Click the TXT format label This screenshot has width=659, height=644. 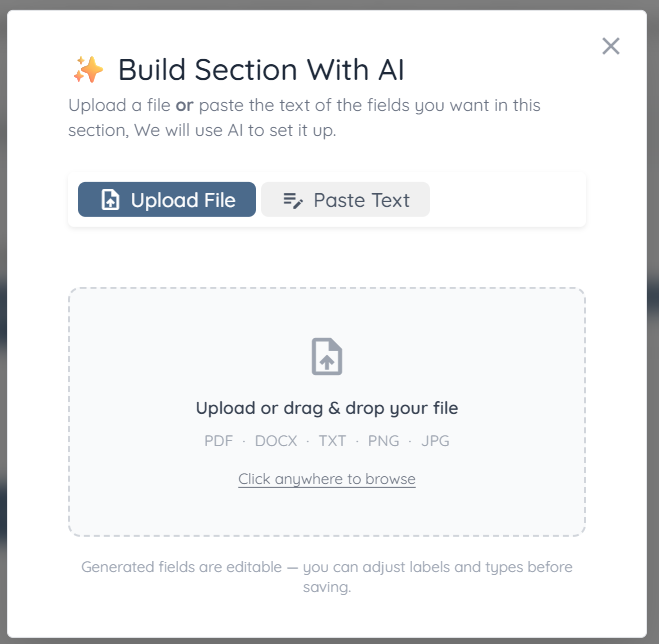332,441
